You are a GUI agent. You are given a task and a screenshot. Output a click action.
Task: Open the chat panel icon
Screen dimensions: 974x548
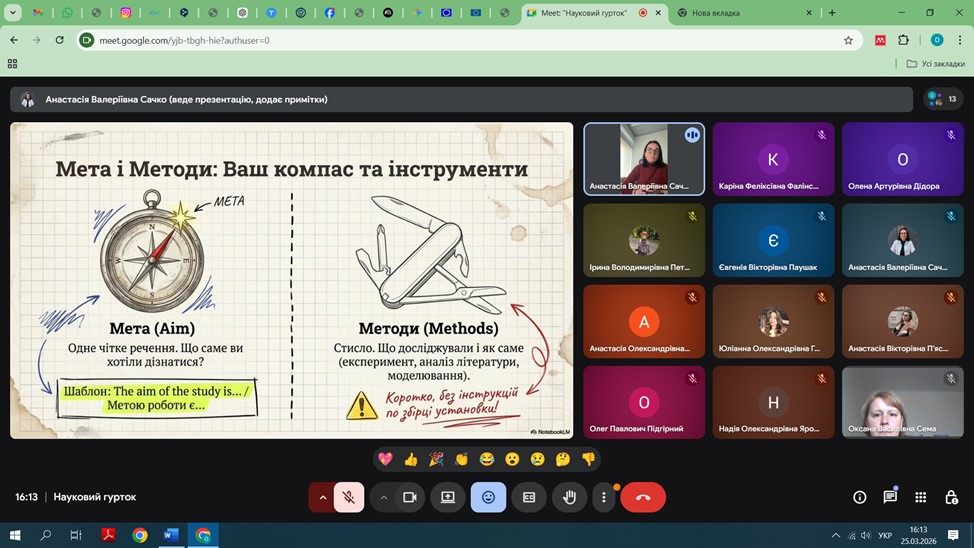(890, 497)
